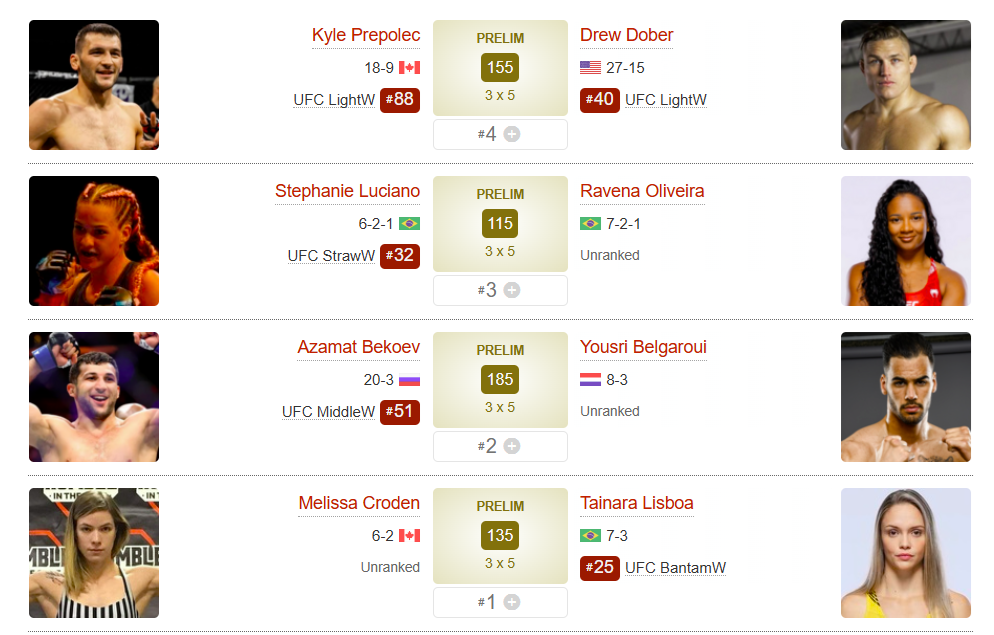The image size is (994, 635).
Task: Open Stephanie Luciano profile link
Action: 347,191
